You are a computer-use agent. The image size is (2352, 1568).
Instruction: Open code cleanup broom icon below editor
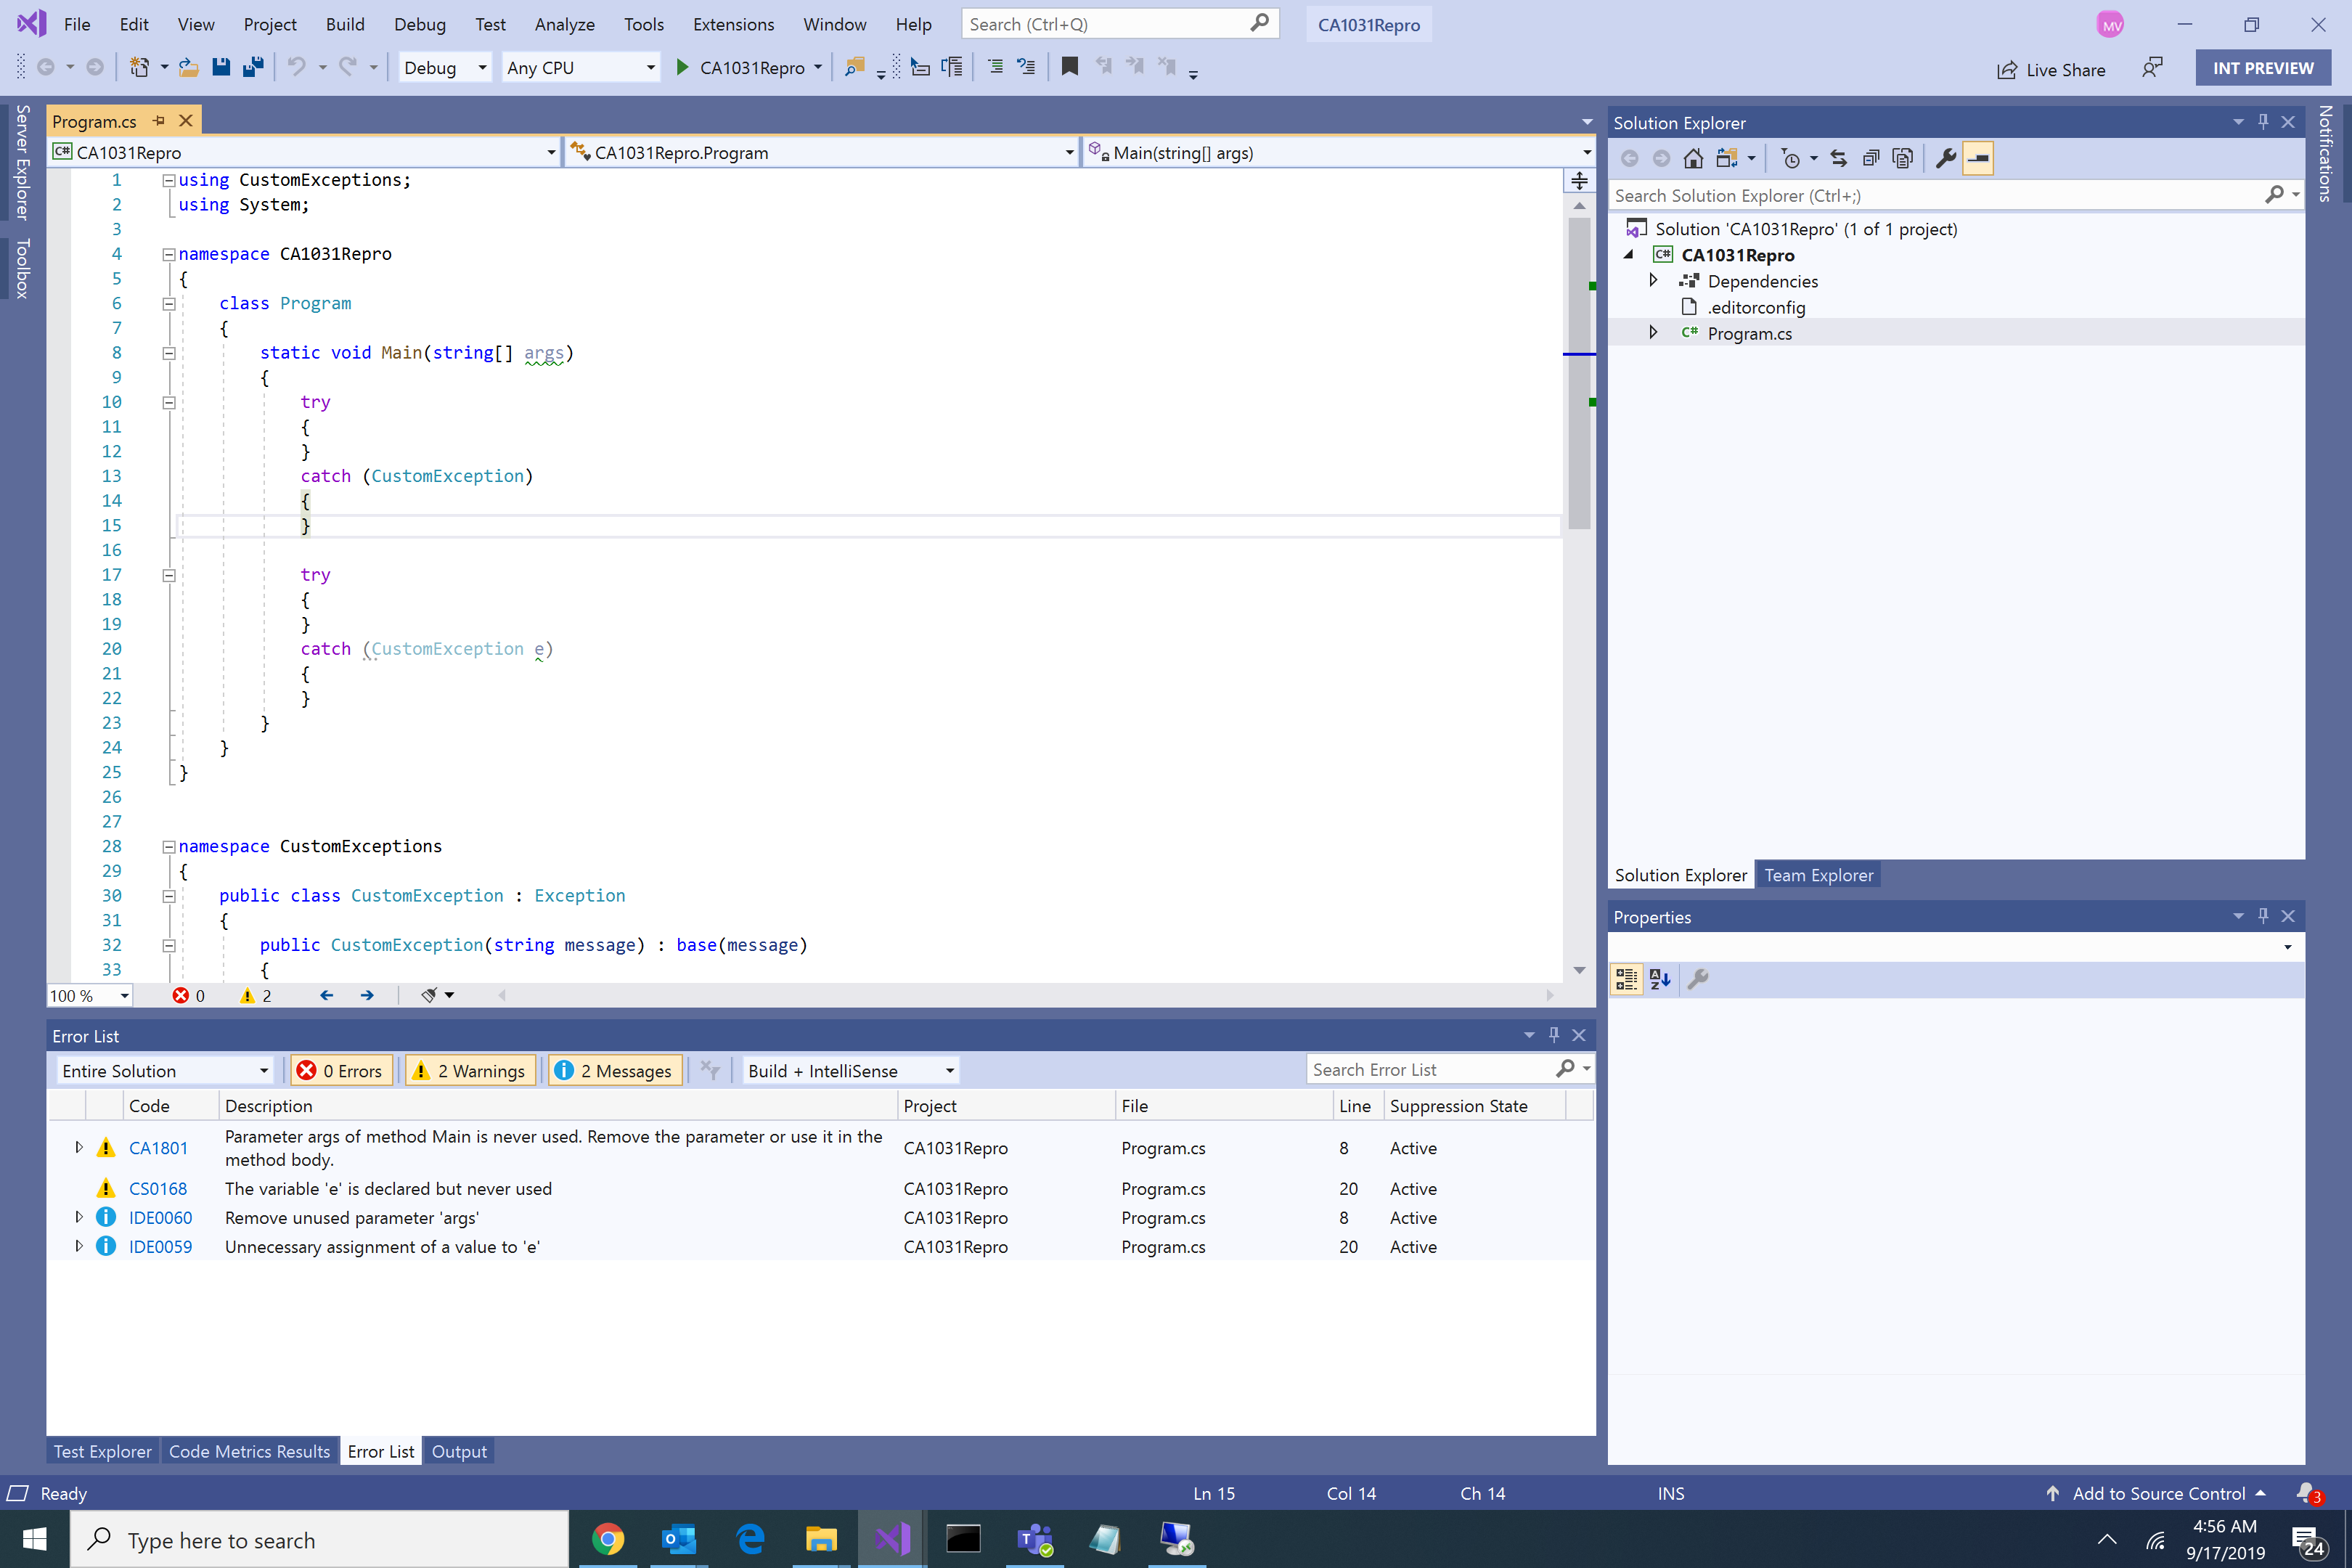[x=429, y=995]
